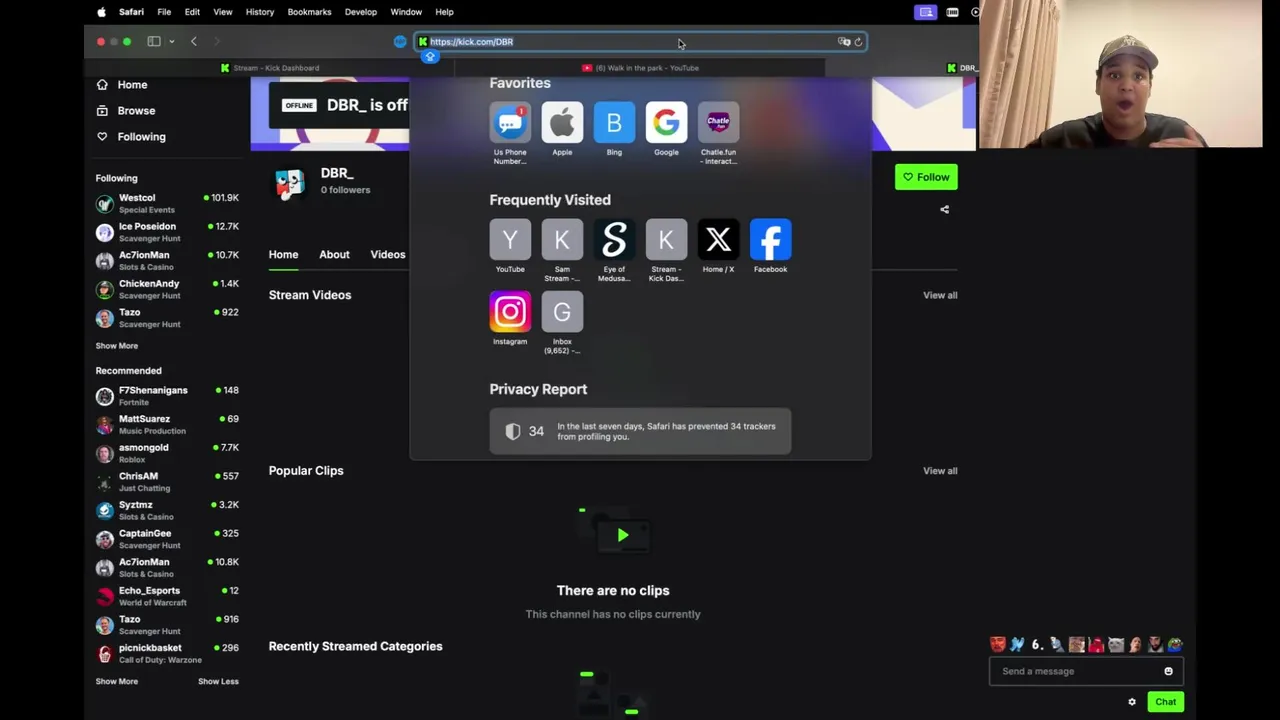Switch to Stream - Kick Dashboard tab
The width and height of the screenshot is (1280, 720).
(x=270, y=68)
